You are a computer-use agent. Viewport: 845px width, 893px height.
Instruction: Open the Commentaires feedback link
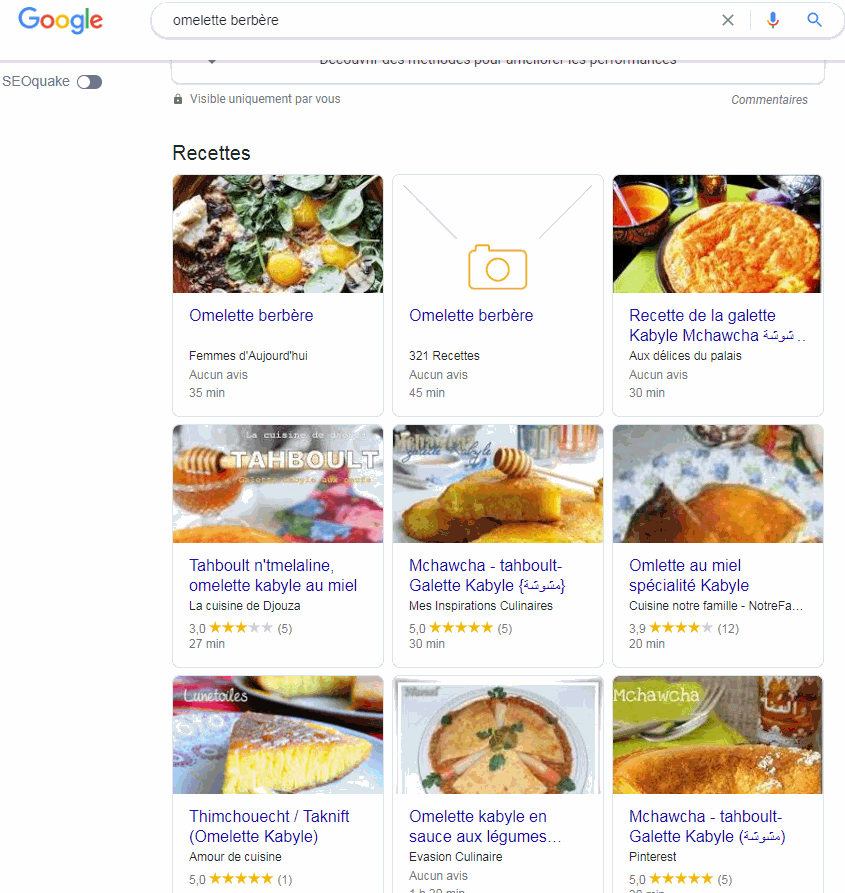[x=769, y=100]
